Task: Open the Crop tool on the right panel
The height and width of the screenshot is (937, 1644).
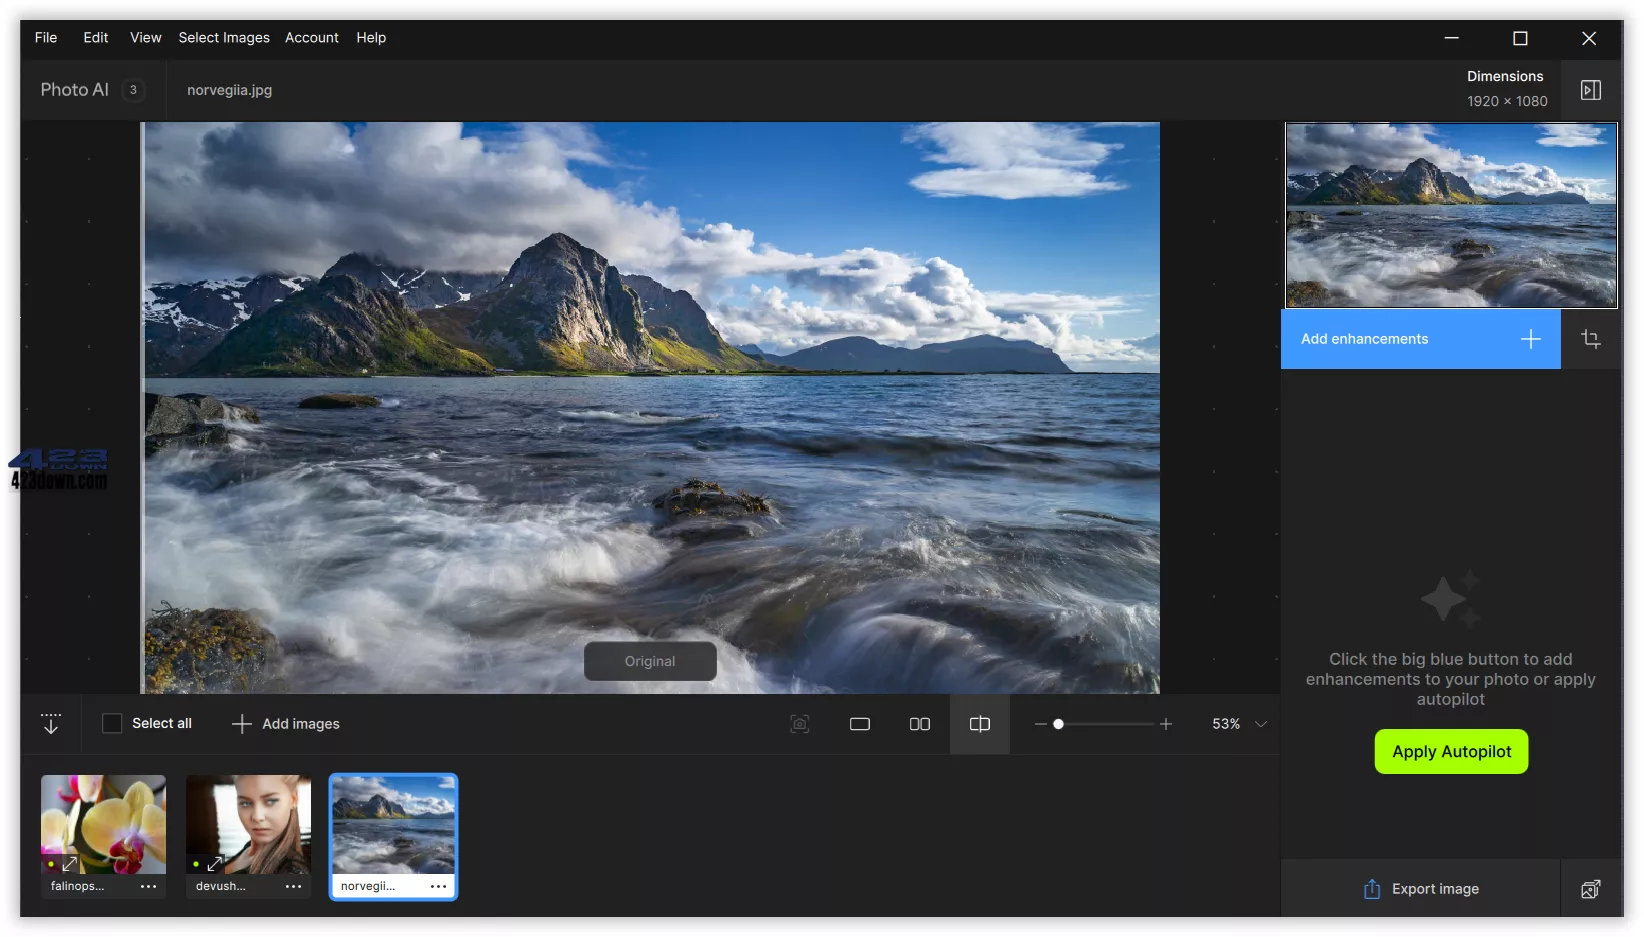Action: tap(1591, 339)
